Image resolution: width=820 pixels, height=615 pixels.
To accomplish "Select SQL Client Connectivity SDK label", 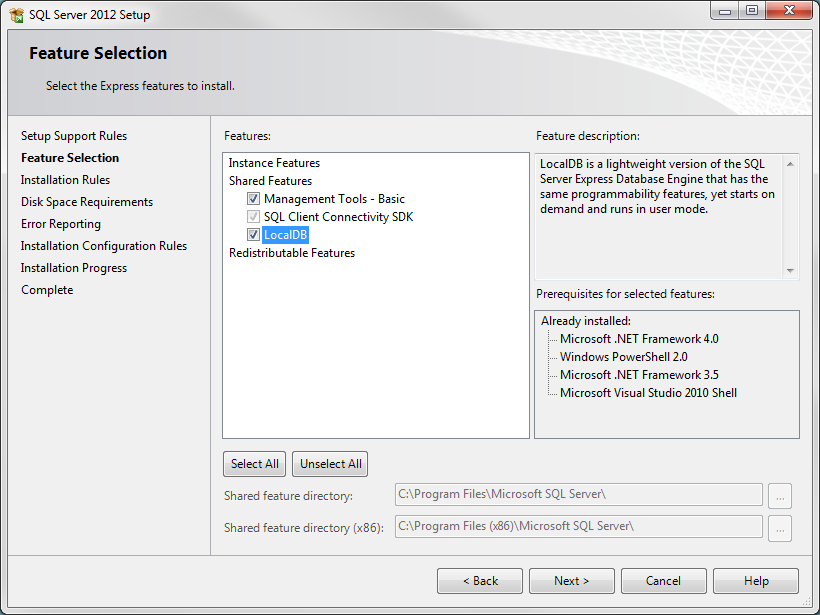I will 338,217.
